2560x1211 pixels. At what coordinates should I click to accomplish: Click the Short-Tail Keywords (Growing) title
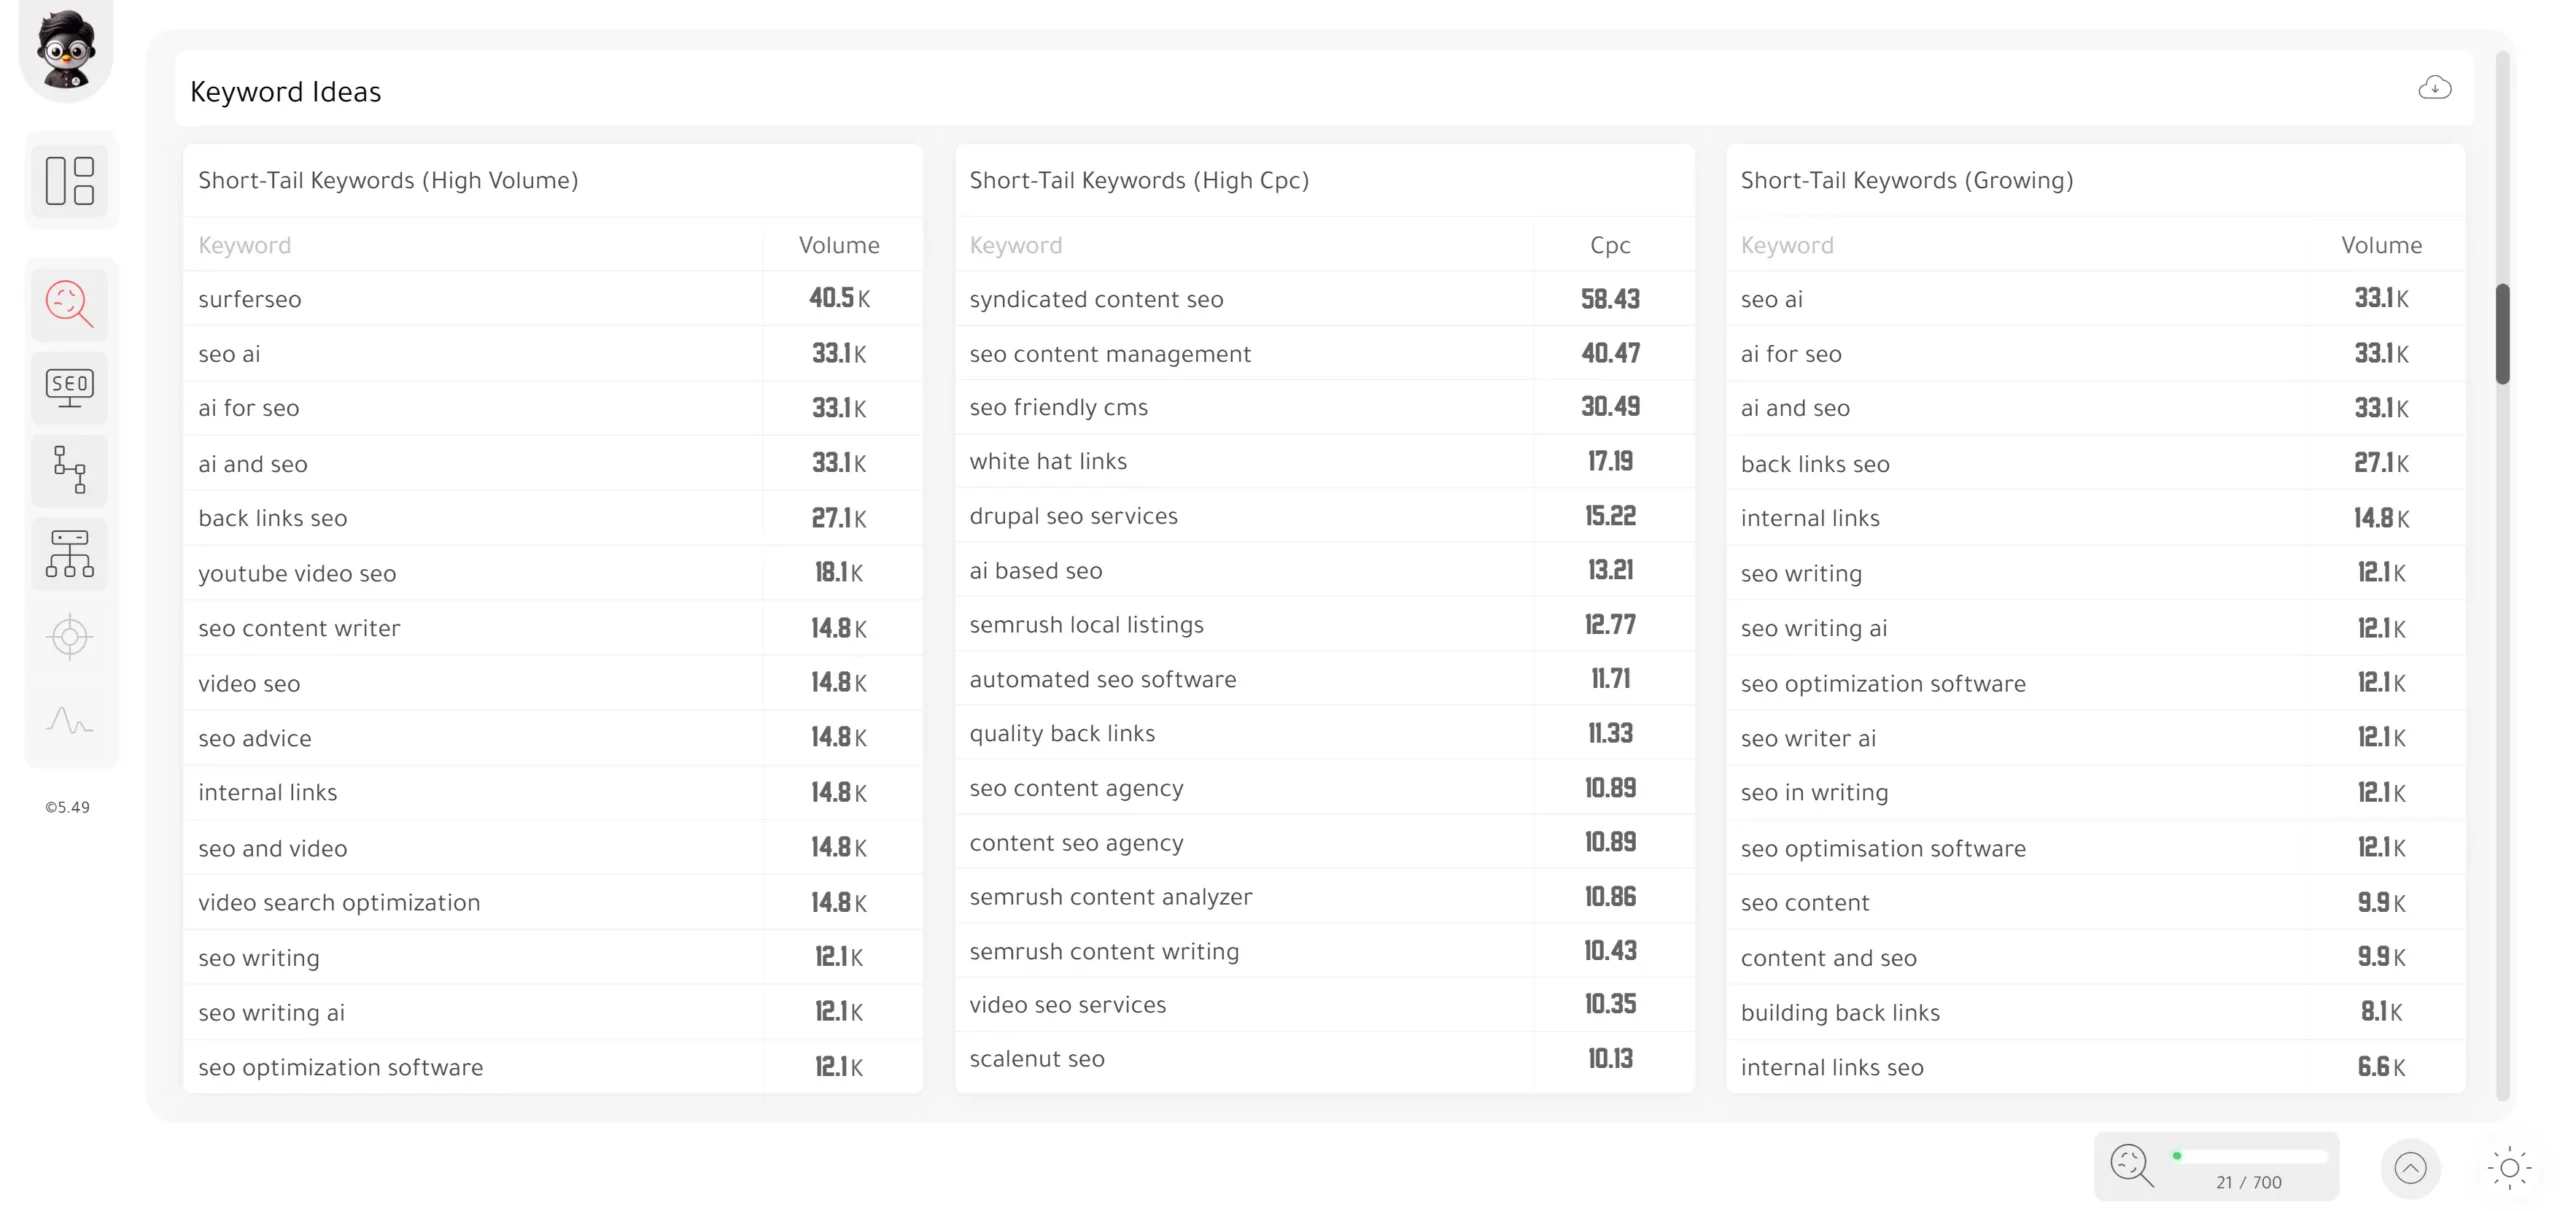(x=1907, y=180)
